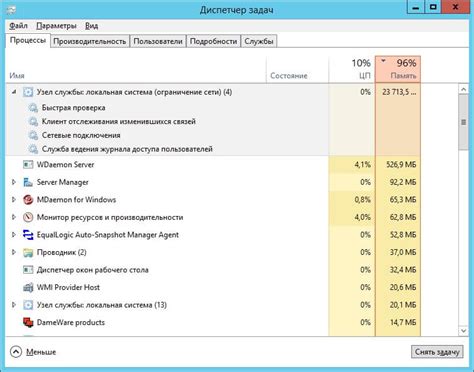Open the Параметры menu
Viewport: 474px width, 372px height.
point(56,26)
